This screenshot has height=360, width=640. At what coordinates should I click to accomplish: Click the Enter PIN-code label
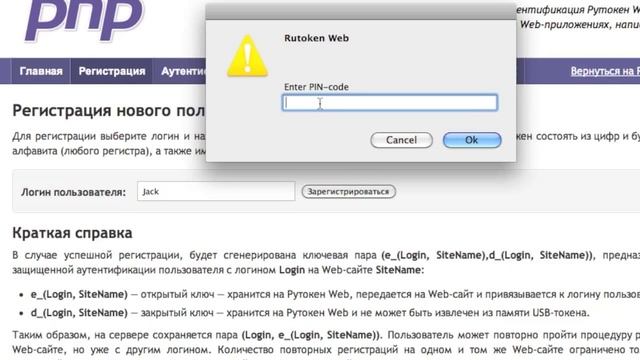[x=316, y=87]
